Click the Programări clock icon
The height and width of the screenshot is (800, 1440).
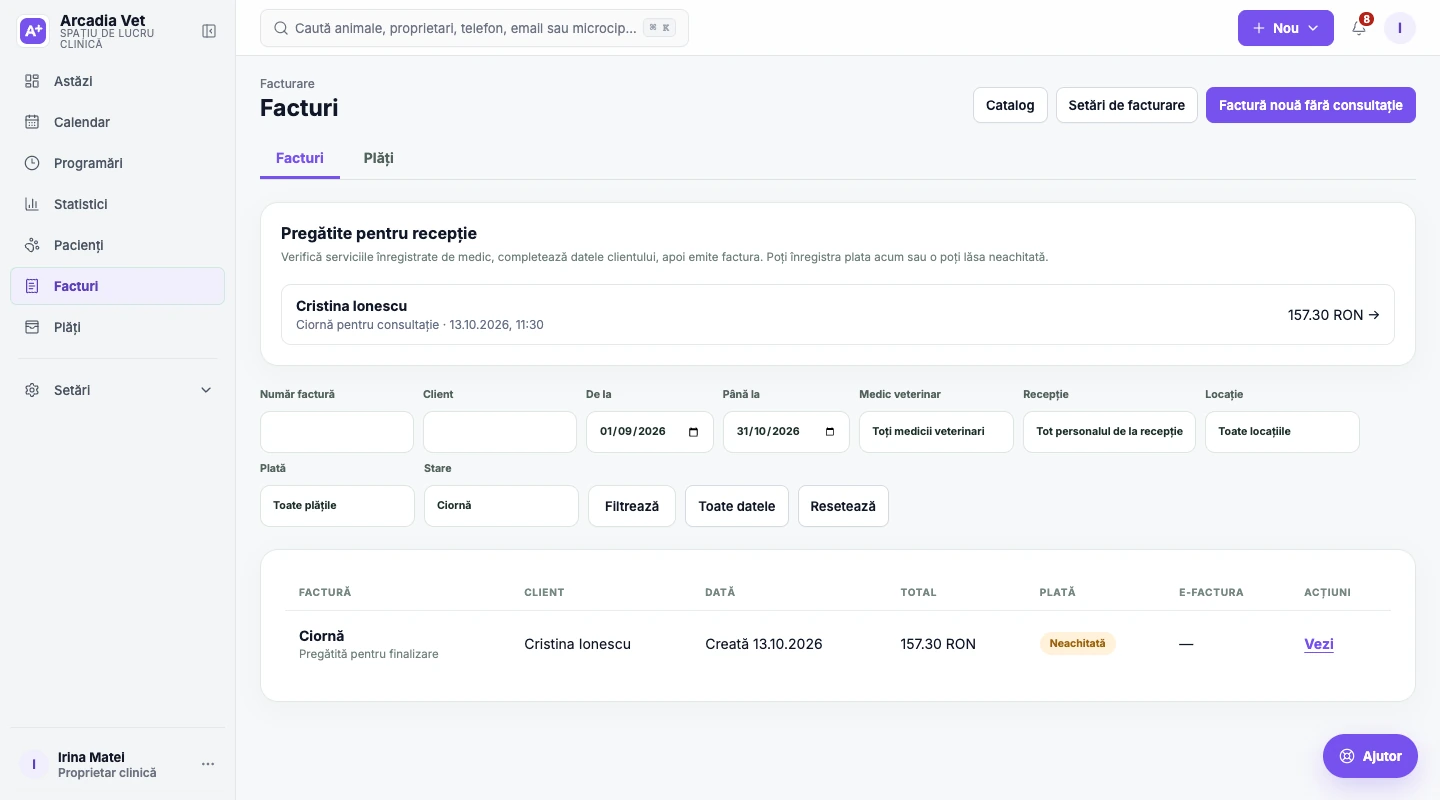32,163
